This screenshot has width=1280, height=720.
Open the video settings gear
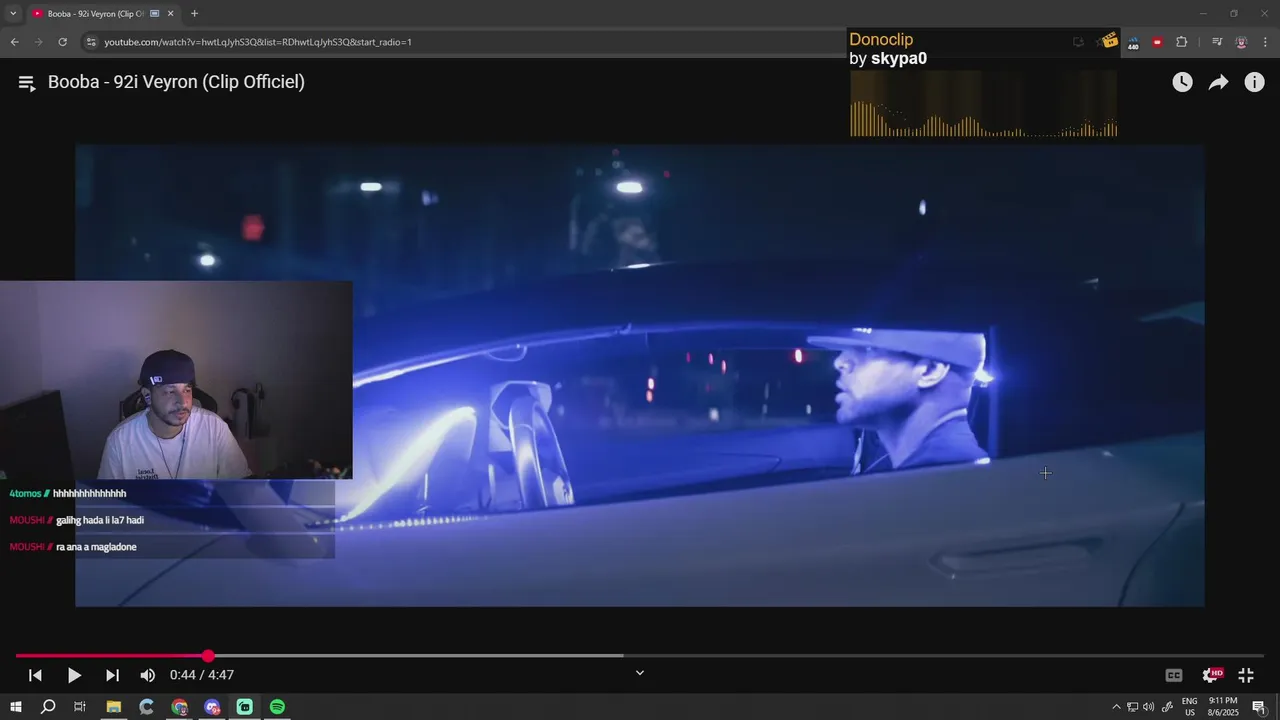pos(1210,675)
